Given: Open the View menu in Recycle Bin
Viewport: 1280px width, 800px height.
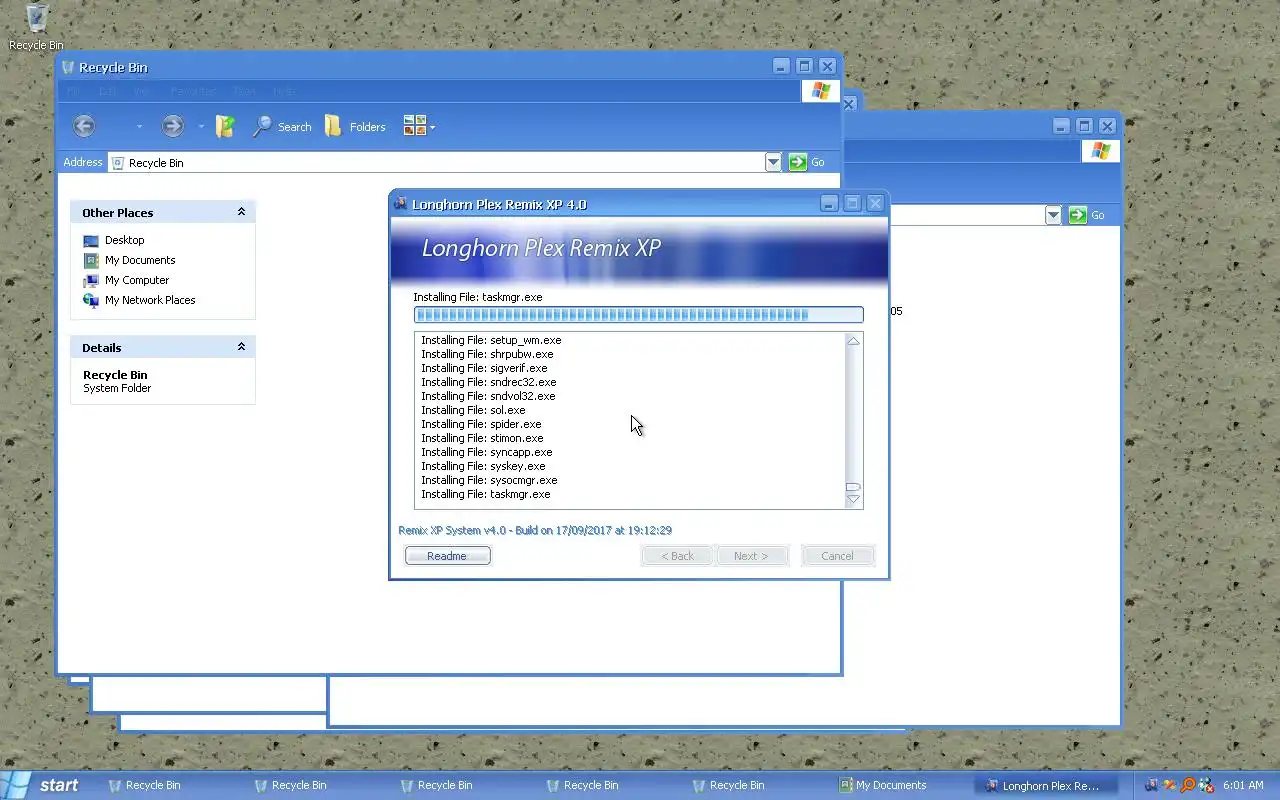Looking at the screenshot, I should pos(143,91).
